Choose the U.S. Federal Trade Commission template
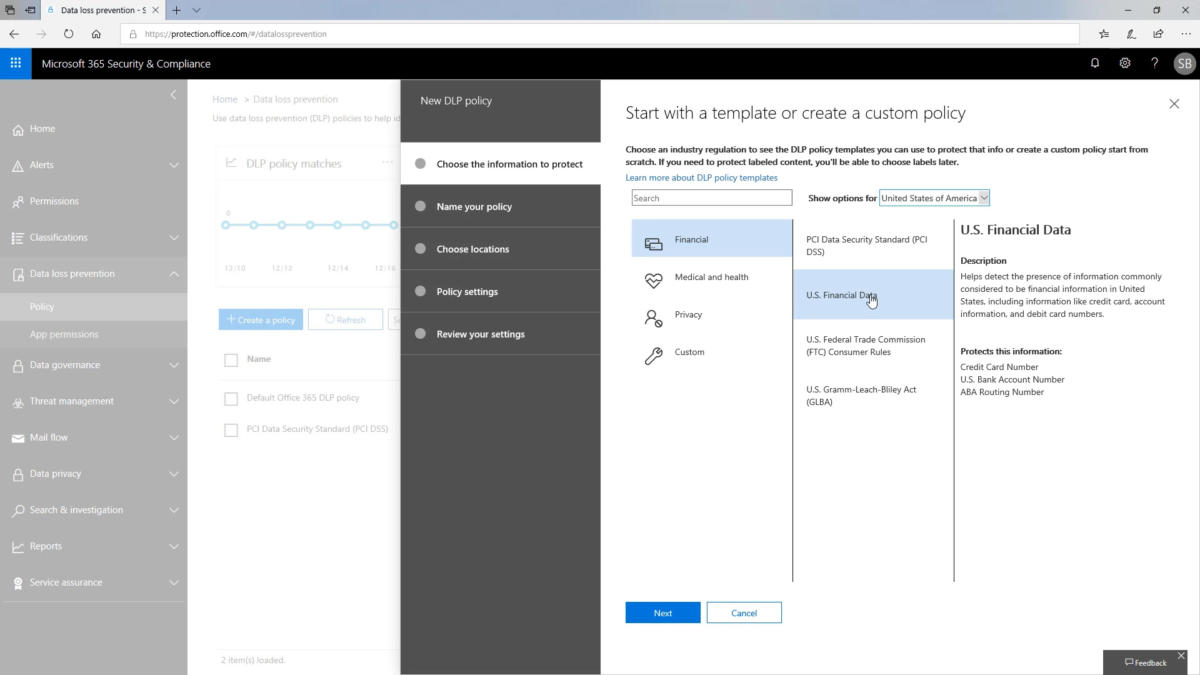 tap(873, 345)
